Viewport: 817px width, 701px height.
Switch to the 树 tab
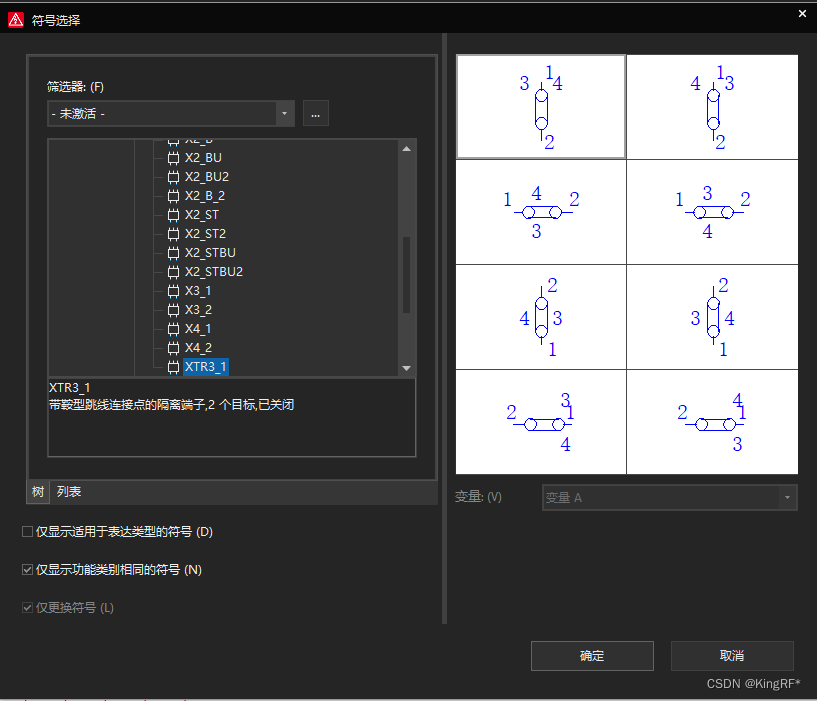[38, 491]
